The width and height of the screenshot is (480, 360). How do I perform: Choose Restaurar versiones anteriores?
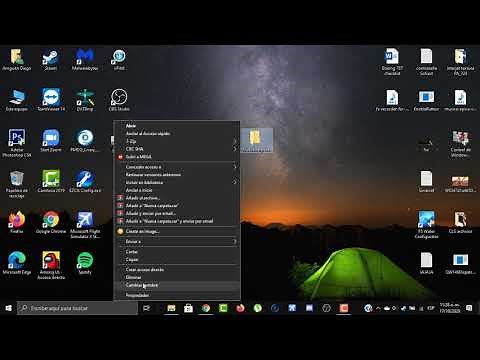point(177,174)
